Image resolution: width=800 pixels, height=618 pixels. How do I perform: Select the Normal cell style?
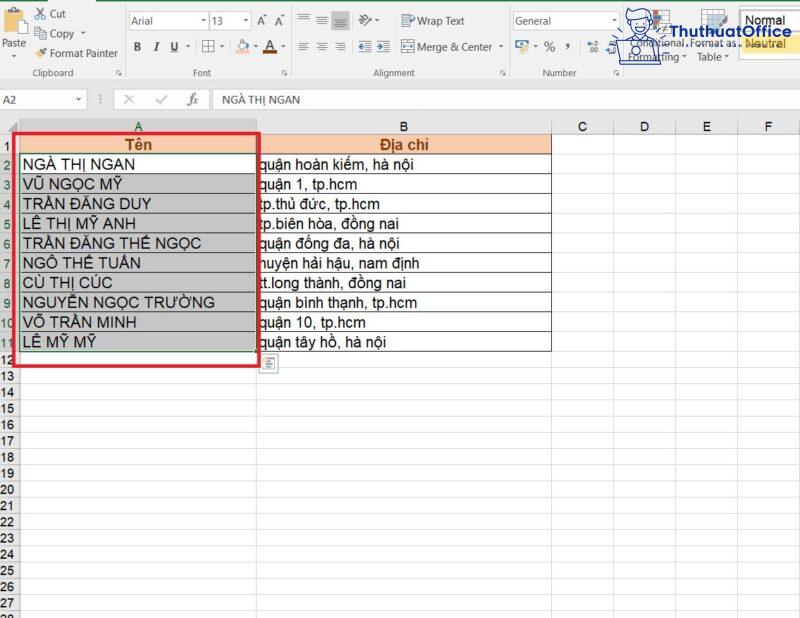point(766,19)
